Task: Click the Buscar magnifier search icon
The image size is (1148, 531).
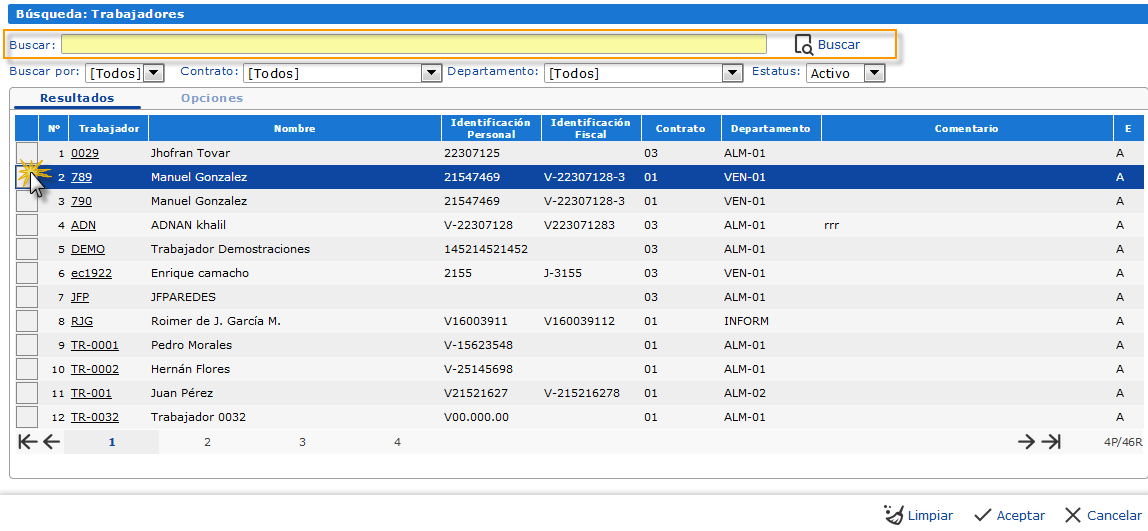Action: (803, 45)
